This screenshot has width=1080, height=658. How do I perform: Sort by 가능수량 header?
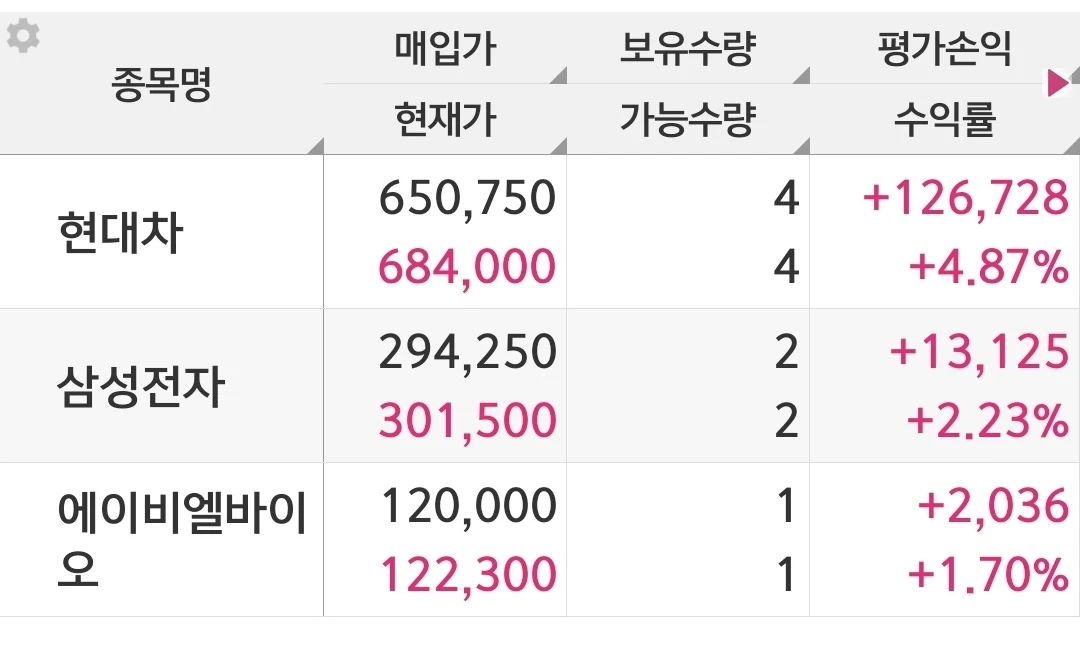688,119
